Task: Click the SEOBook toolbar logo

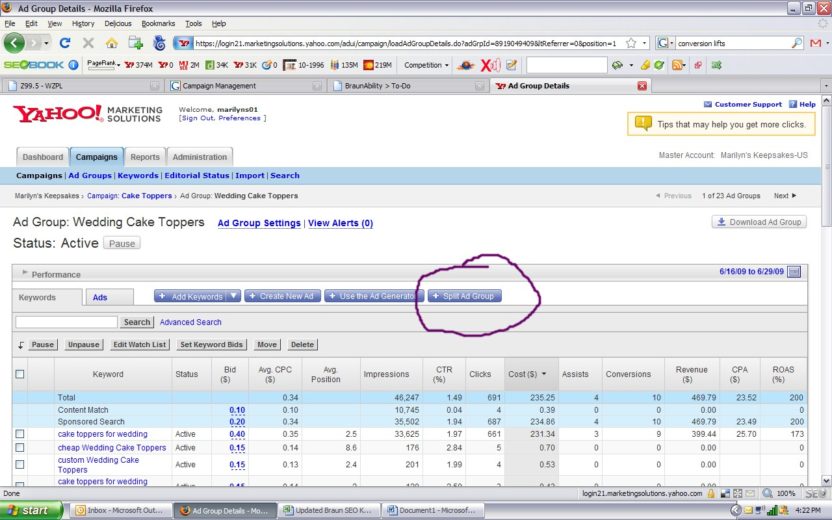Action: pos(33,65)
